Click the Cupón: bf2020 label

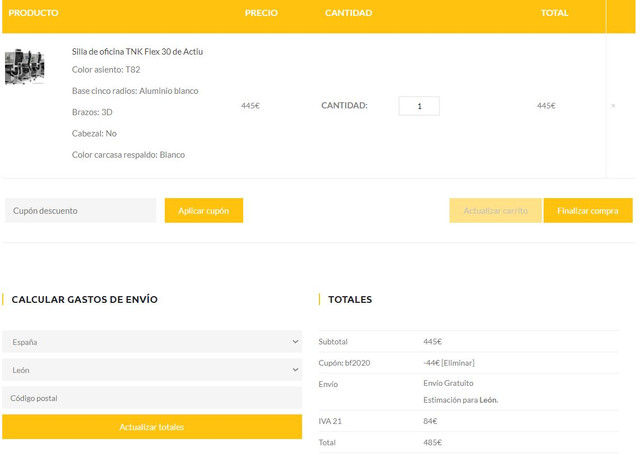pyautogui.click(x=344, y=363)
